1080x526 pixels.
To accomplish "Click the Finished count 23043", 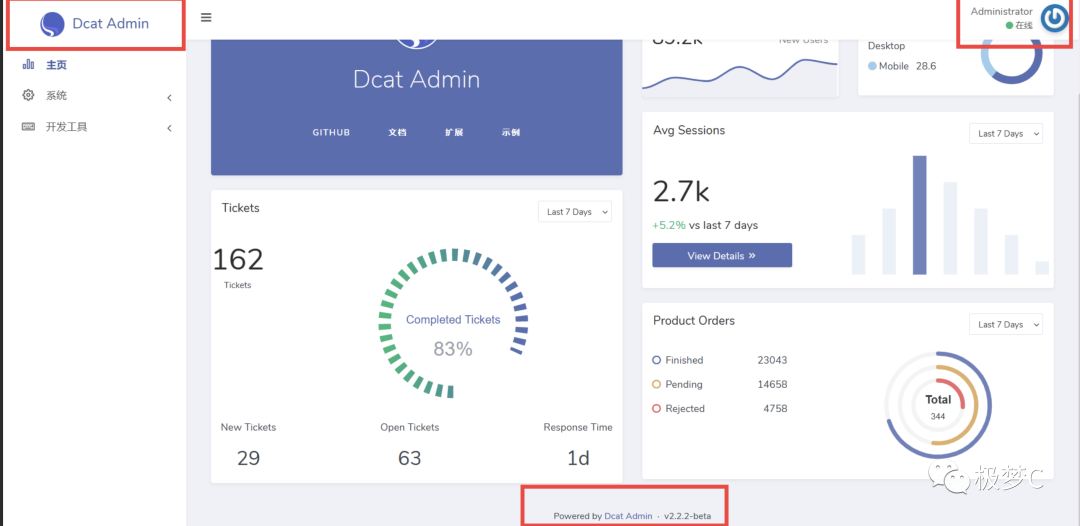I will 772,360.
